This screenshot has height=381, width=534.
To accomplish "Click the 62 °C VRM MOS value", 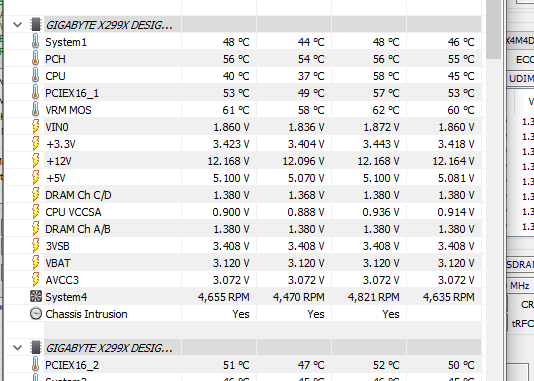I will click(x=386, y=110).
